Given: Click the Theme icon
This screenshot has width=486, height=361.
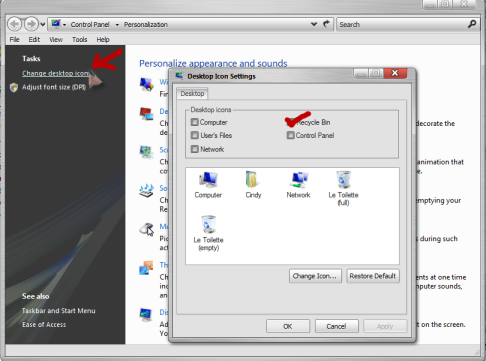Looking at the screenshot, I should [146, 268].
